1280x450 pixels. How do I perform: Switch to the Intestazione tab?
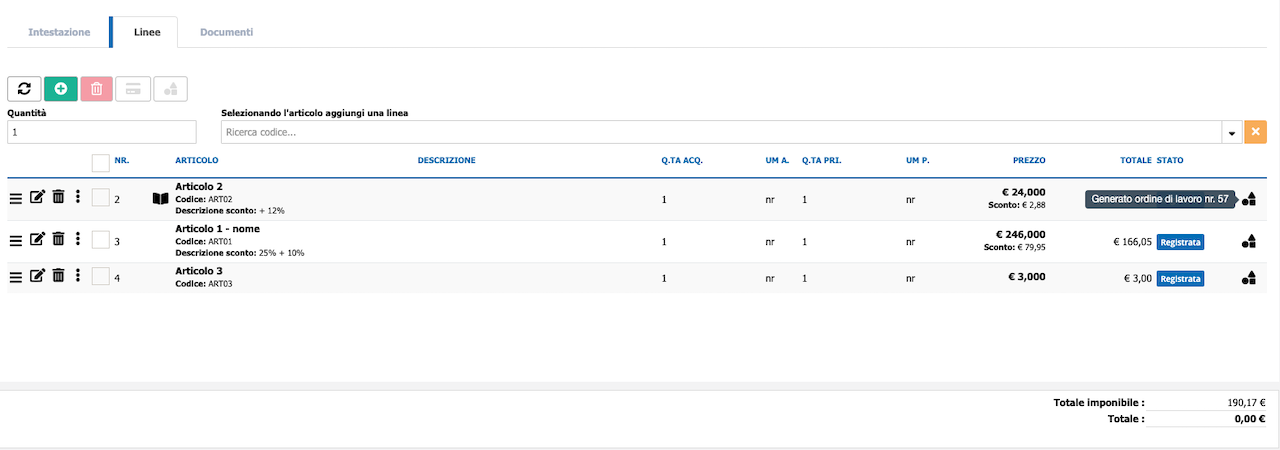click(59, 32)
